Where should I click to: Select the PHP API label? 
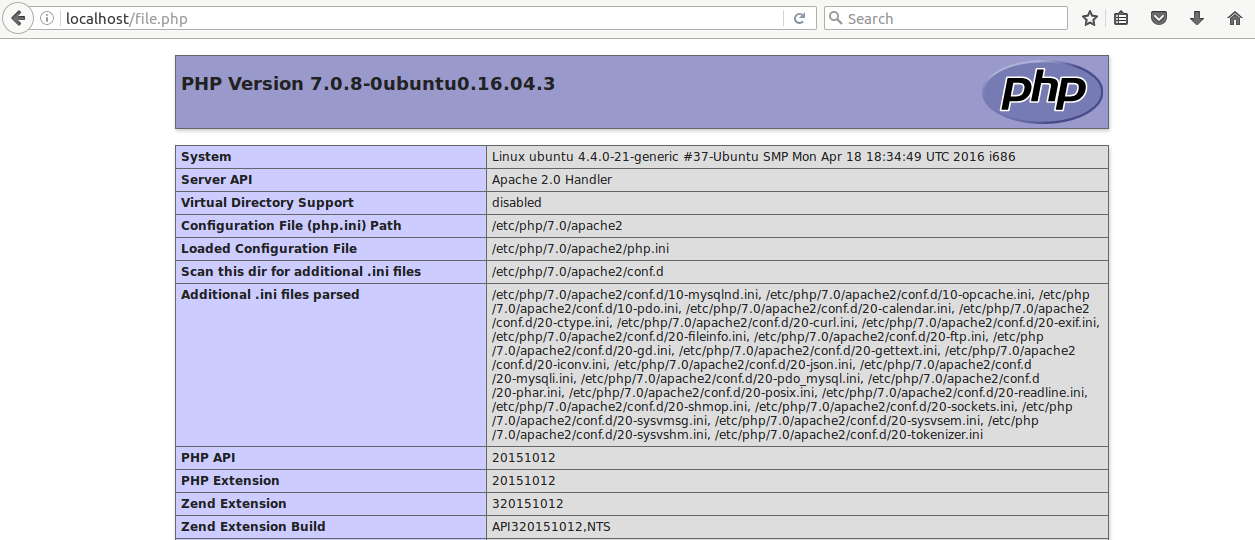tap(208, 458)
